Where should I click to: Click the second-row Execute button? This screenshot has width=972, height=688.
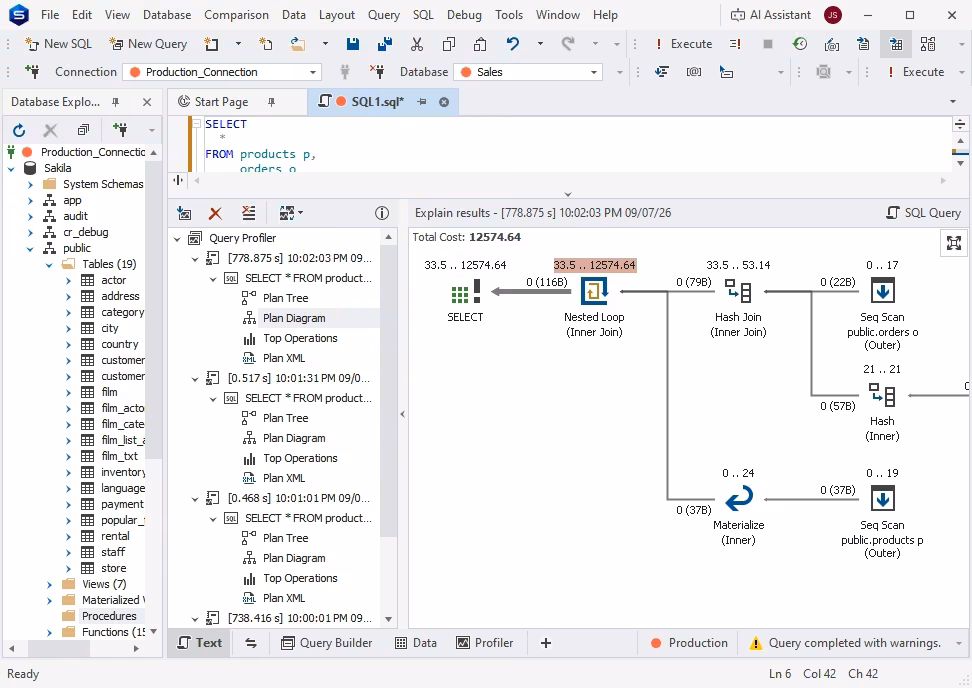click(916, 72)
